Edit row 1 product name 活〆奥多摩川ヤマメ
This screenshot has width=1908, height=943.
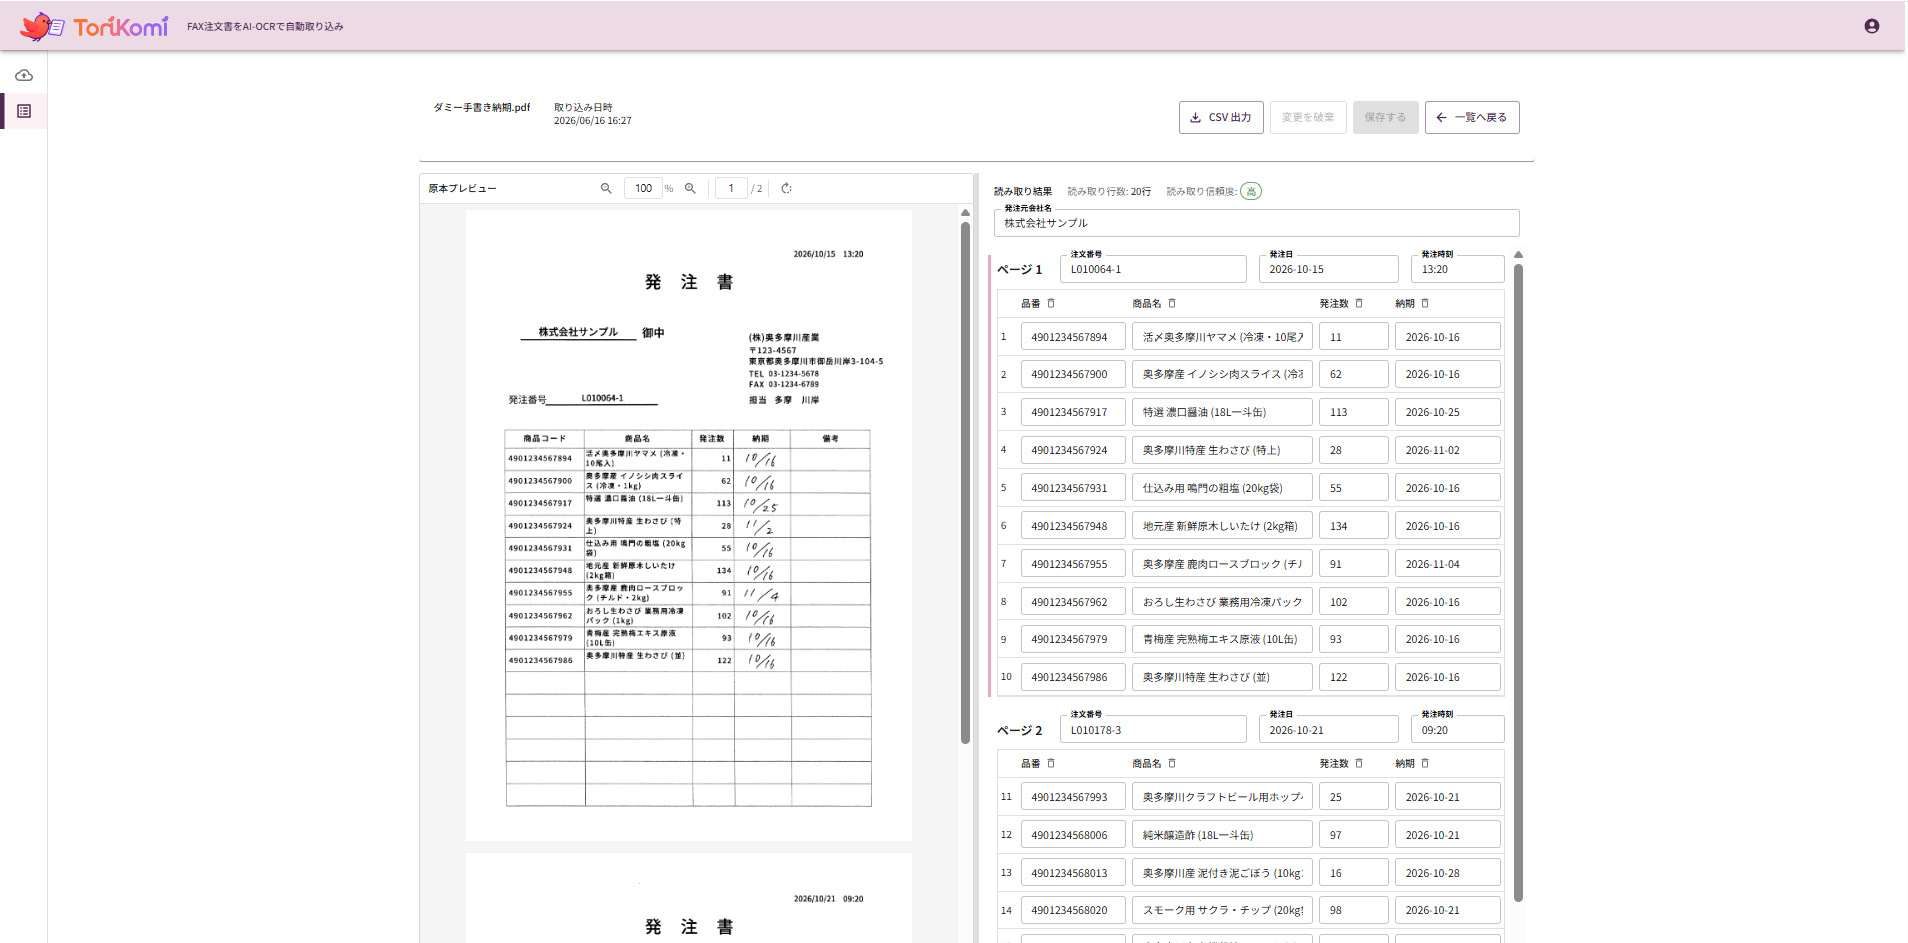(x=1222, y=337)
